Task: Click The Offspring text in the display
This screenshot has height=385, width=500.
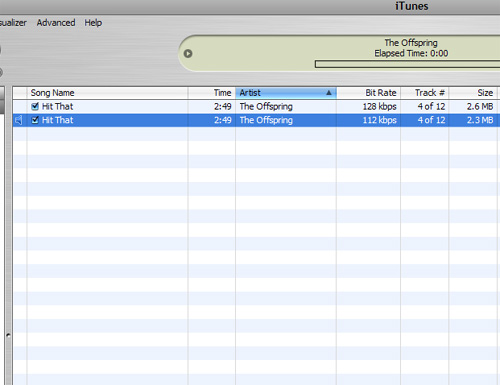Action: [411, 43]
